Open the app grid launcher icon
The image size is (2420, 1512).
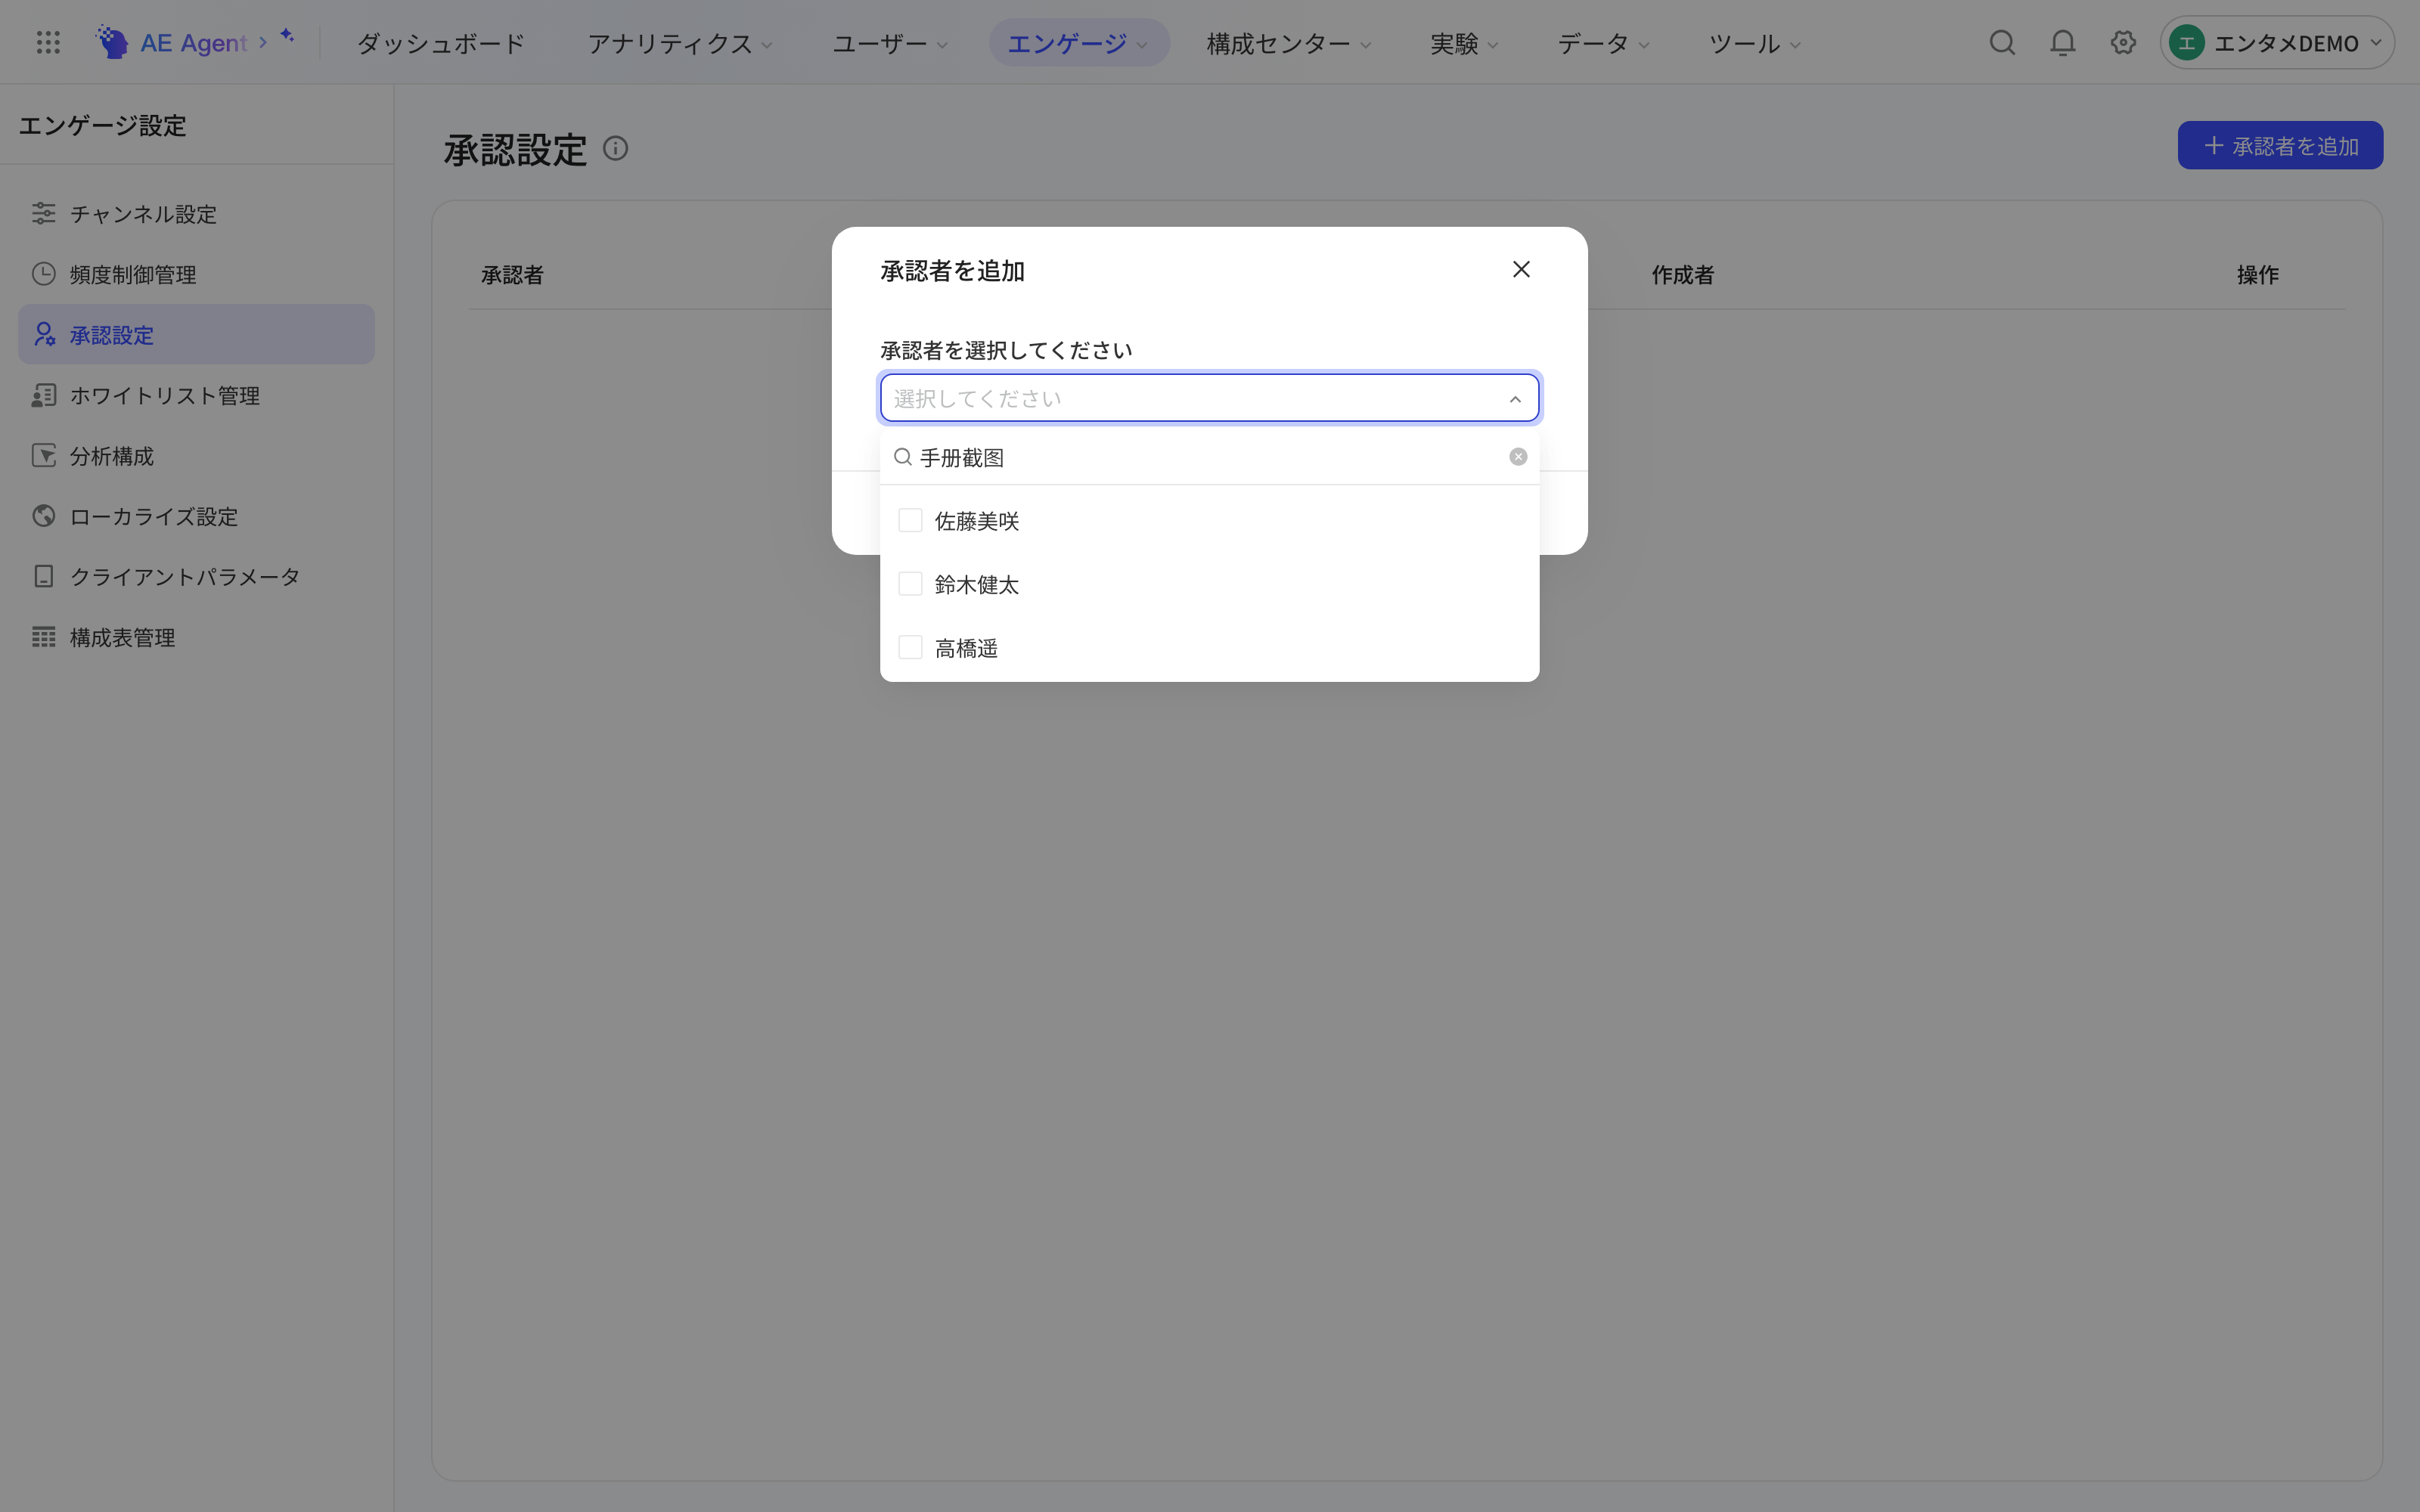coord(48,42)
